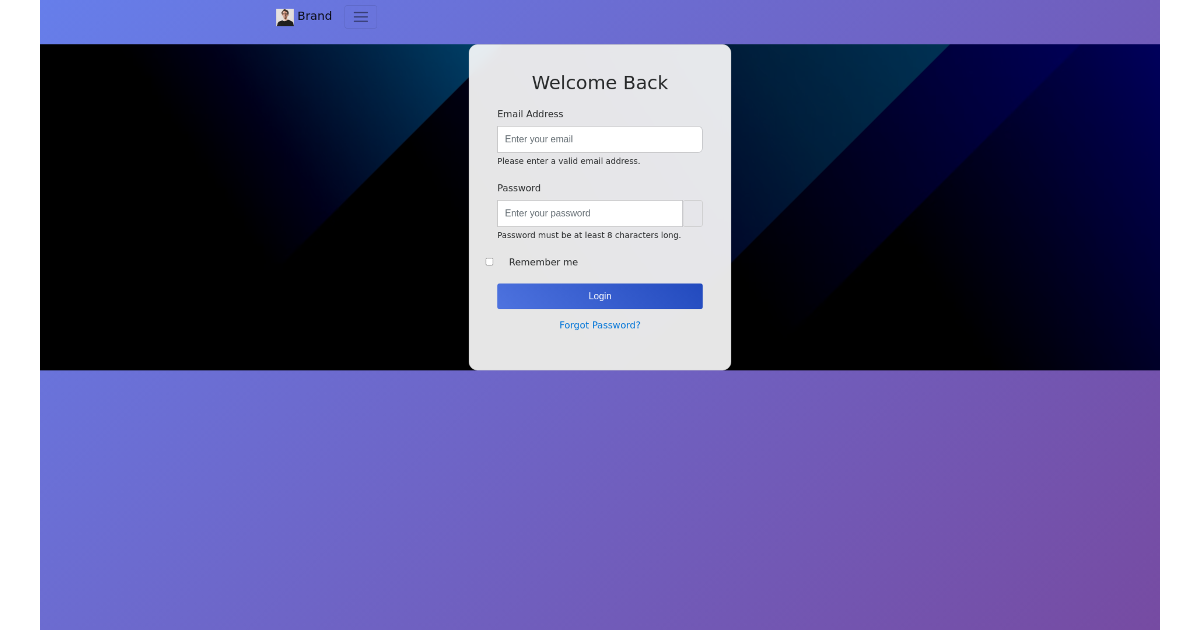The width and height of the screenshot is (1200, 630).
Task: Check Remember me before logging in
Action: point(489,261)
